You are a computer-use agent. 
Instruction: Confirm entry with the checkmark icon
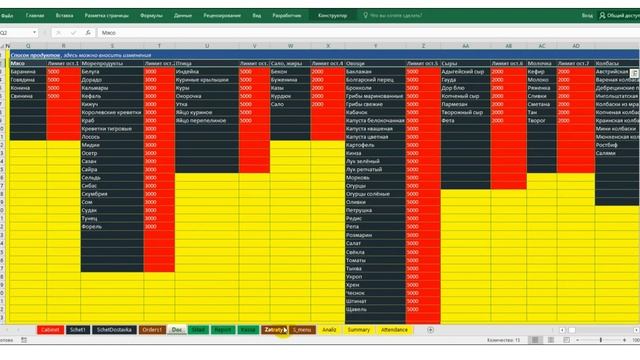[x=73, y=33]
